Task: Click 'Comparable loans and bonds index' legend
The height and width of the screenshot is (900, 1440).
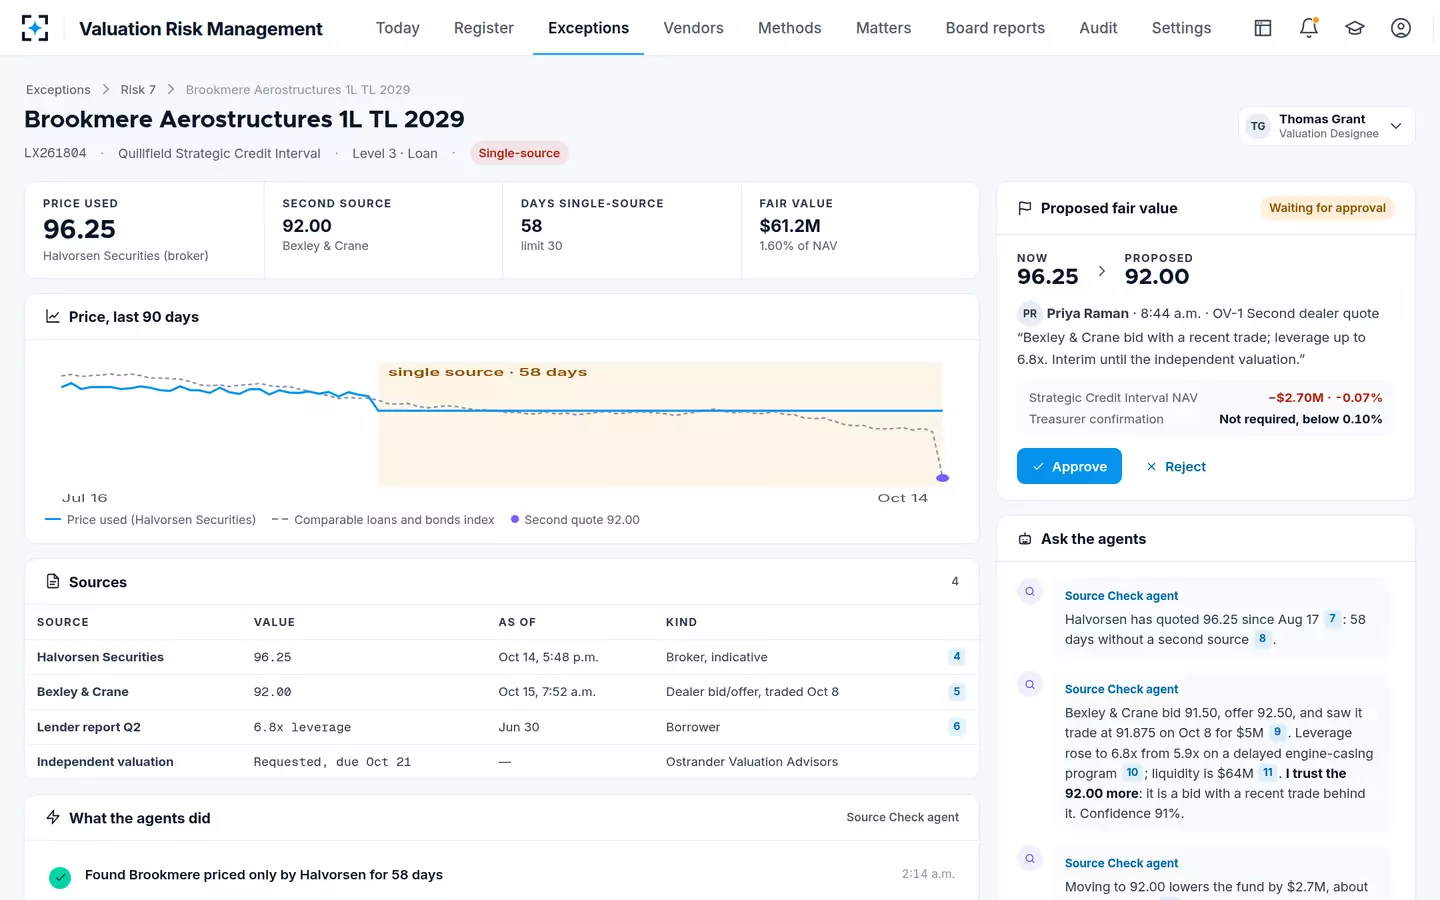Action: pos(383,520)
